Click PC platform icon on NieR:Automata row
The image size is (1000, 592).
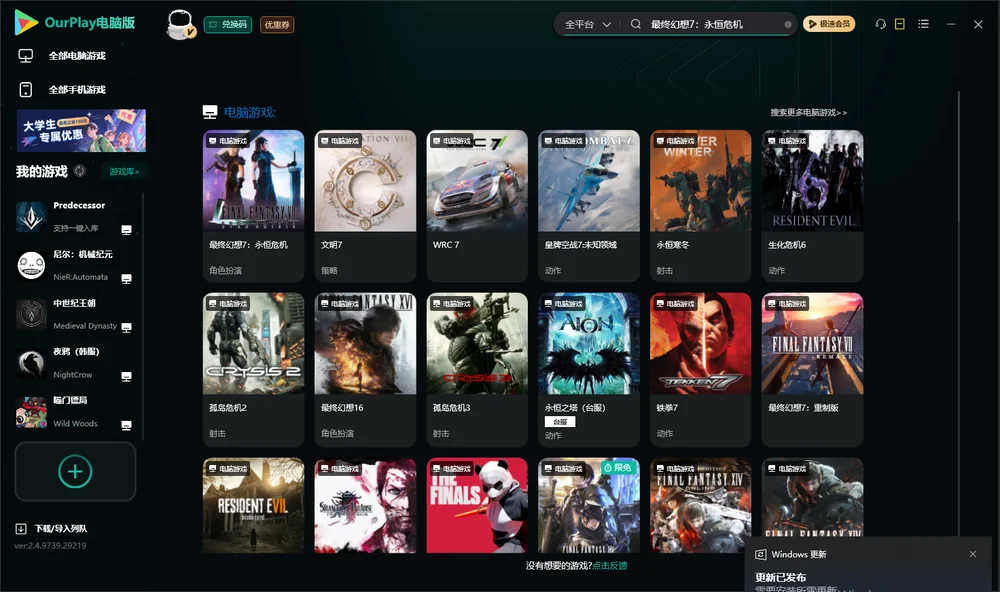(126, 279)
